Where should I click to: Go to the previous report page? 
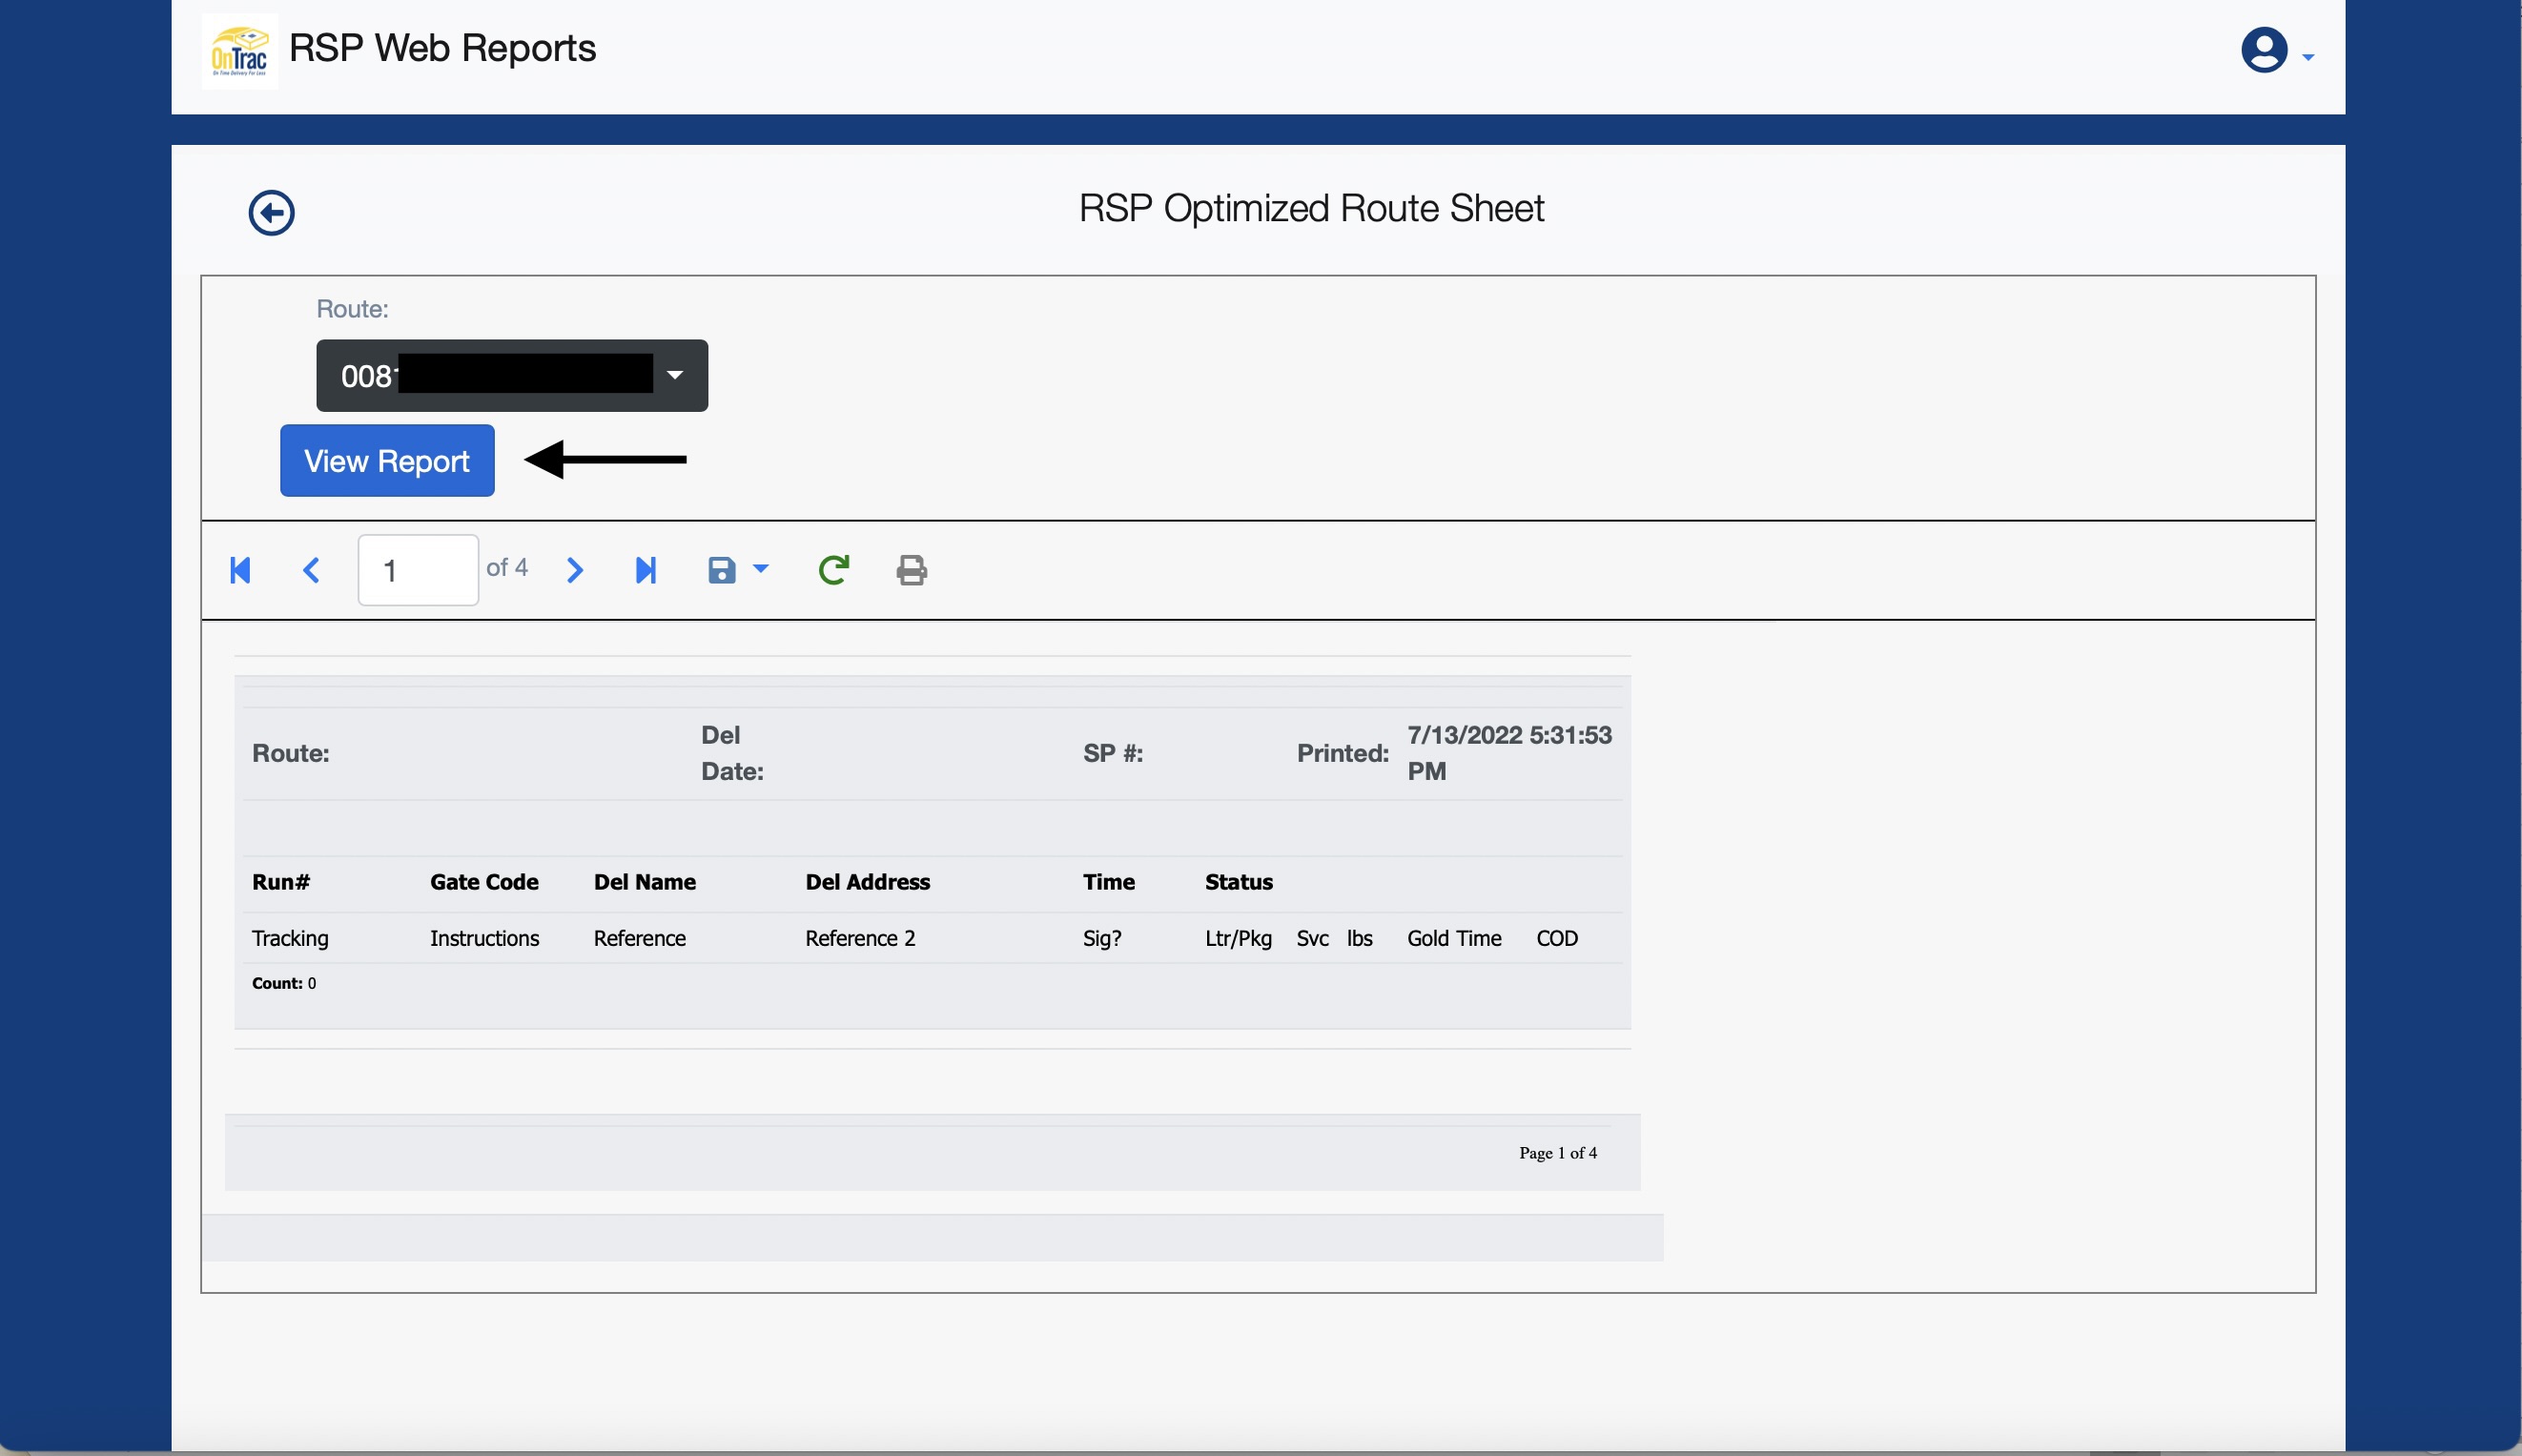pos(311,570)
